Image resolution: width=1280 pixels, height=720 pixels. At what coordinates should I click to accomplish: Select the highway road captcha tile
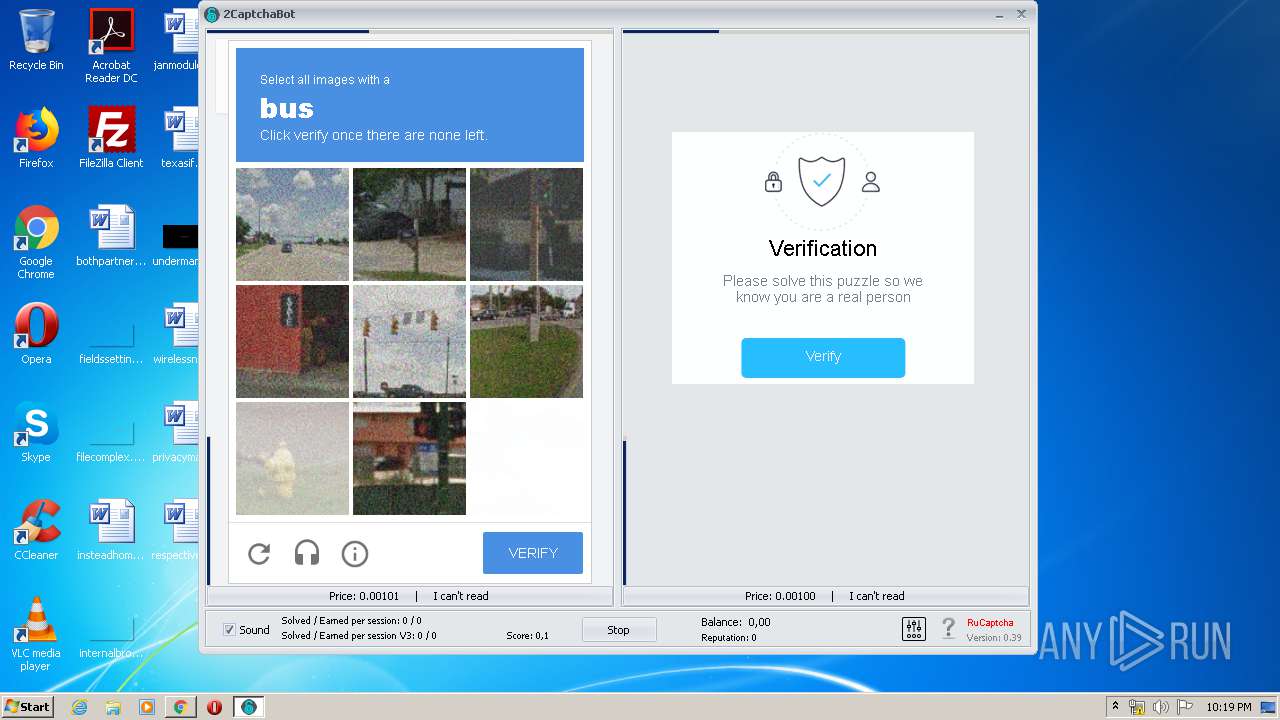click(292, 224)
